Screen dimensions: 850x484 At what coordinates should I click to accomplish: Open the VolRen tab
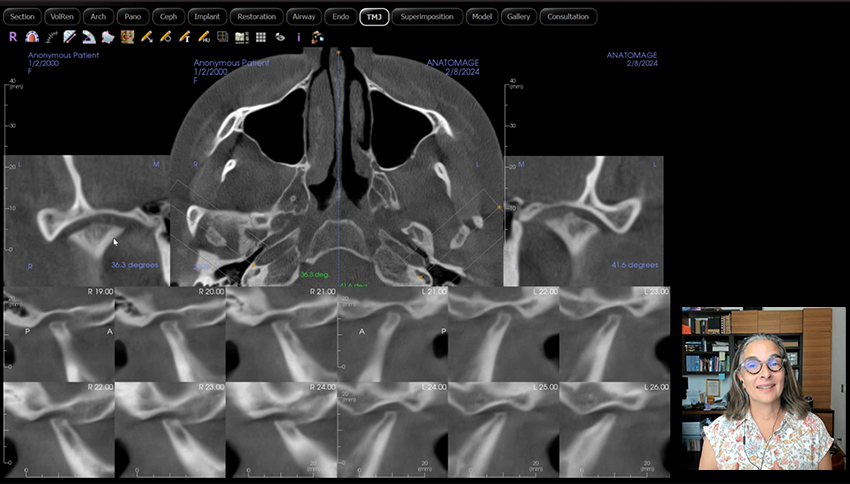click(x=62, y=17)
